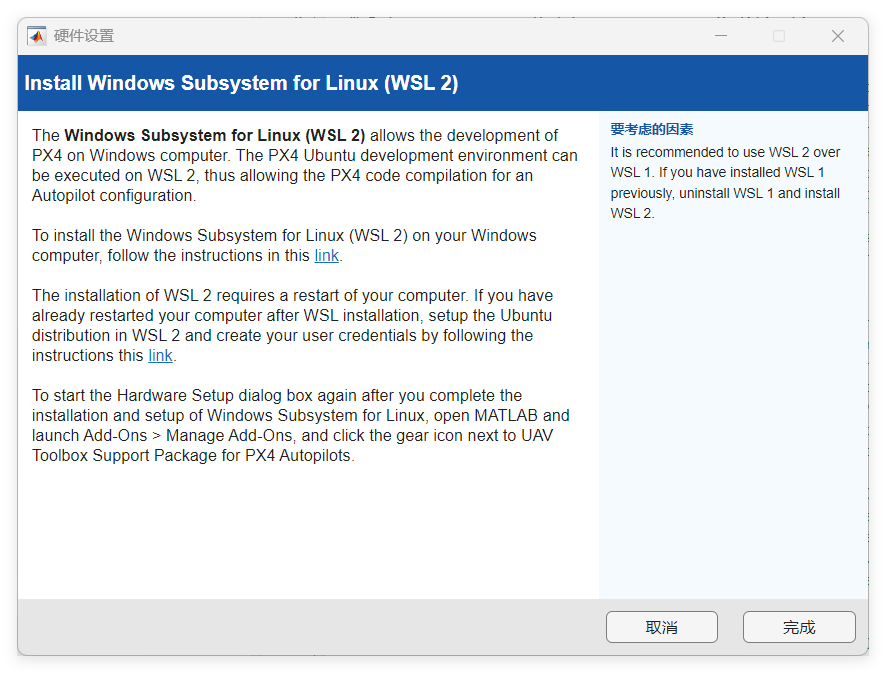Open the WSL 2 installation instructions link
The height and width of the screenshot is (673, 886).
tap(327, 256)
